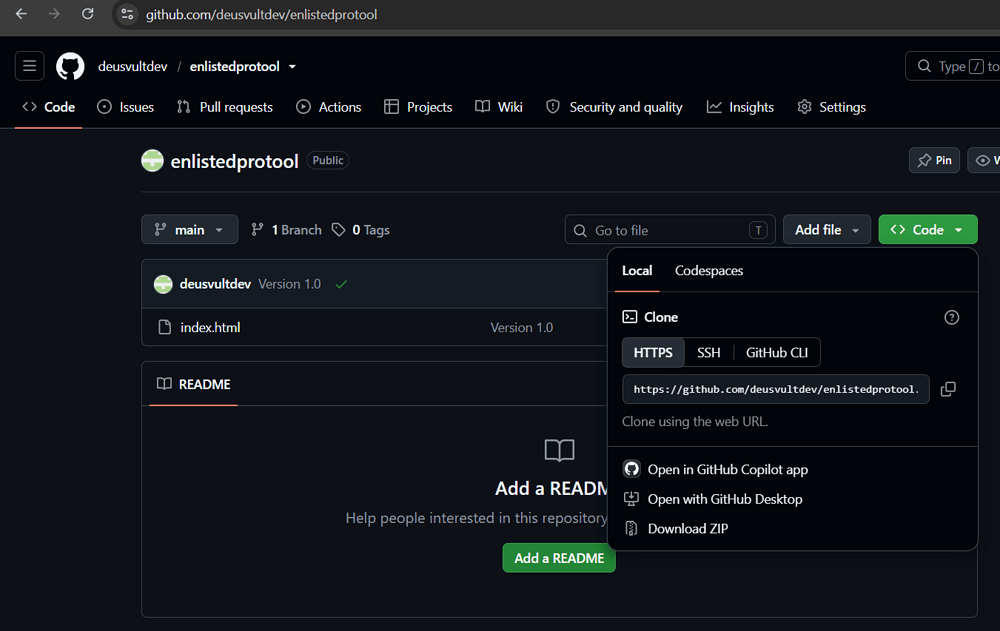Switch to the Codespaces tab
The image size is (1000, 631).
[709, 271]
